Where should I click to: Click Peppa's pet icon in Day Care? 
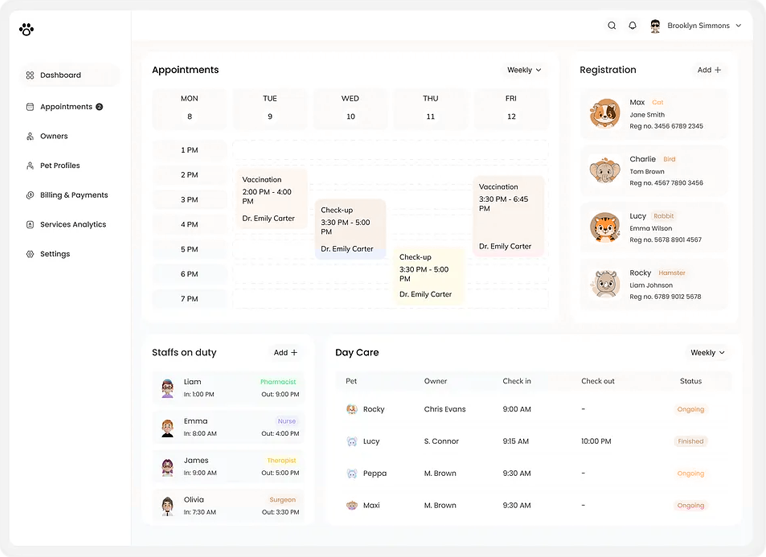[x=352, y=473]
